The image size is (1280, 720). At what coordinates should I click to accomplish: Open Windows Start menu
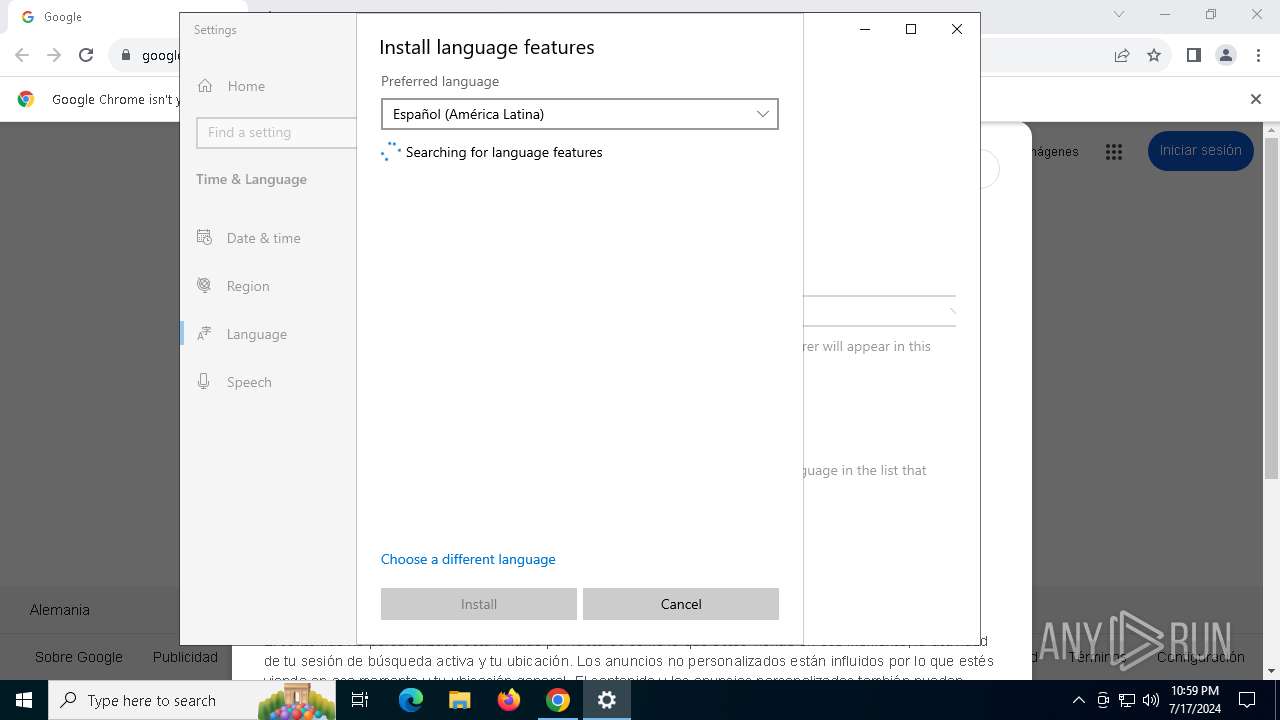click(x=24, y=700)
